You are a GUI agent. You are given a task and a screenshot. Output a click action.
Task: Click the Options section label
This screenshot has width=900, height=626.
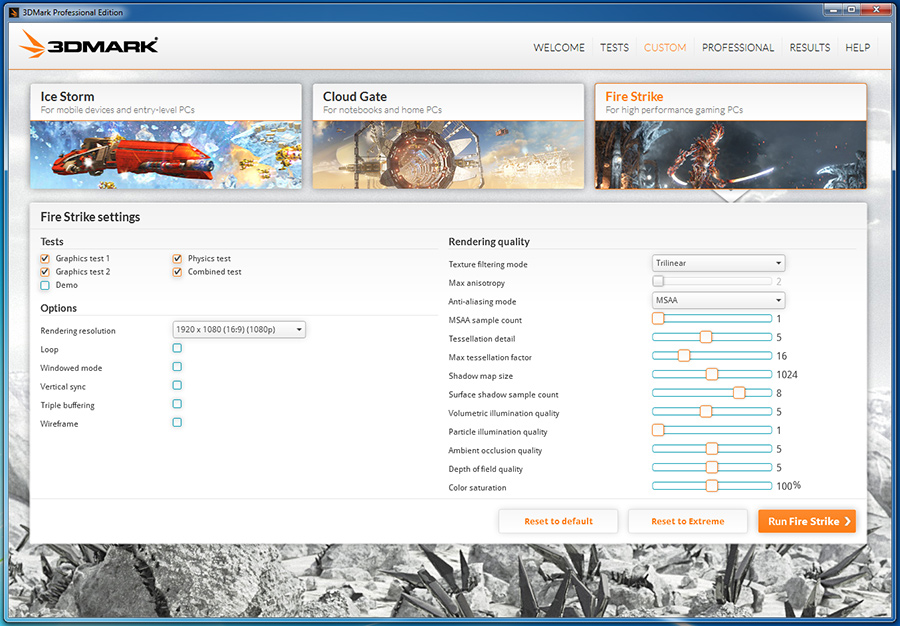(x=59, y=308)
